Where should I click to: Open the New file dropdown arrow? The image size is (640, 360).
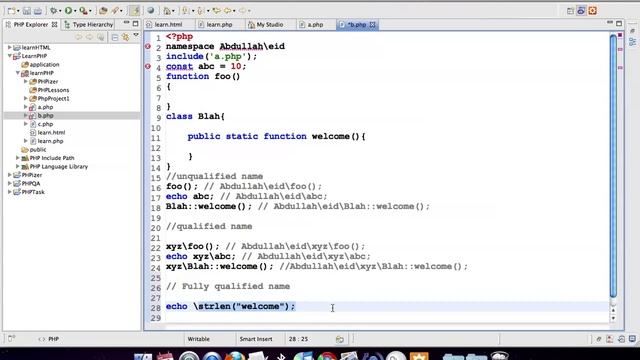coord(18,11)
